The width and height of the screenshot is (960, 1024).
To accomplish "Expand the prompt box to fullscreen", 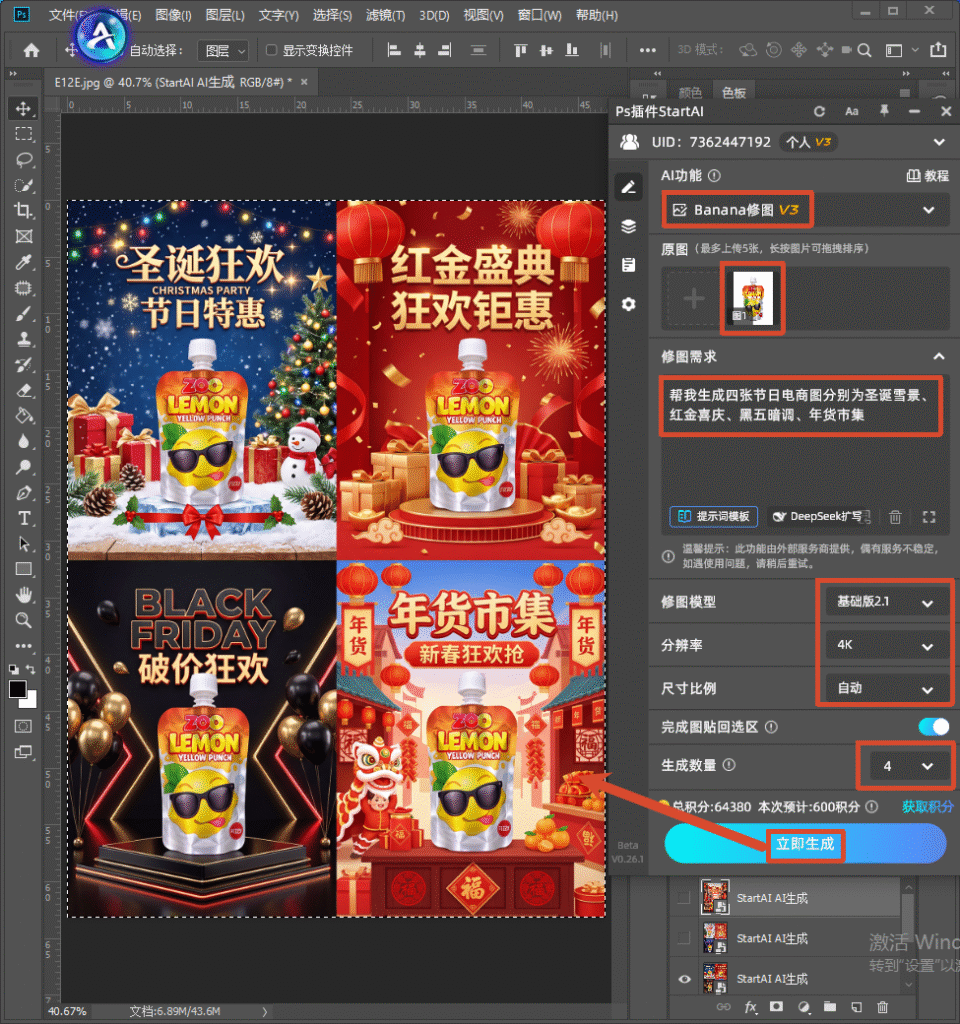I will tap(929, 517).
